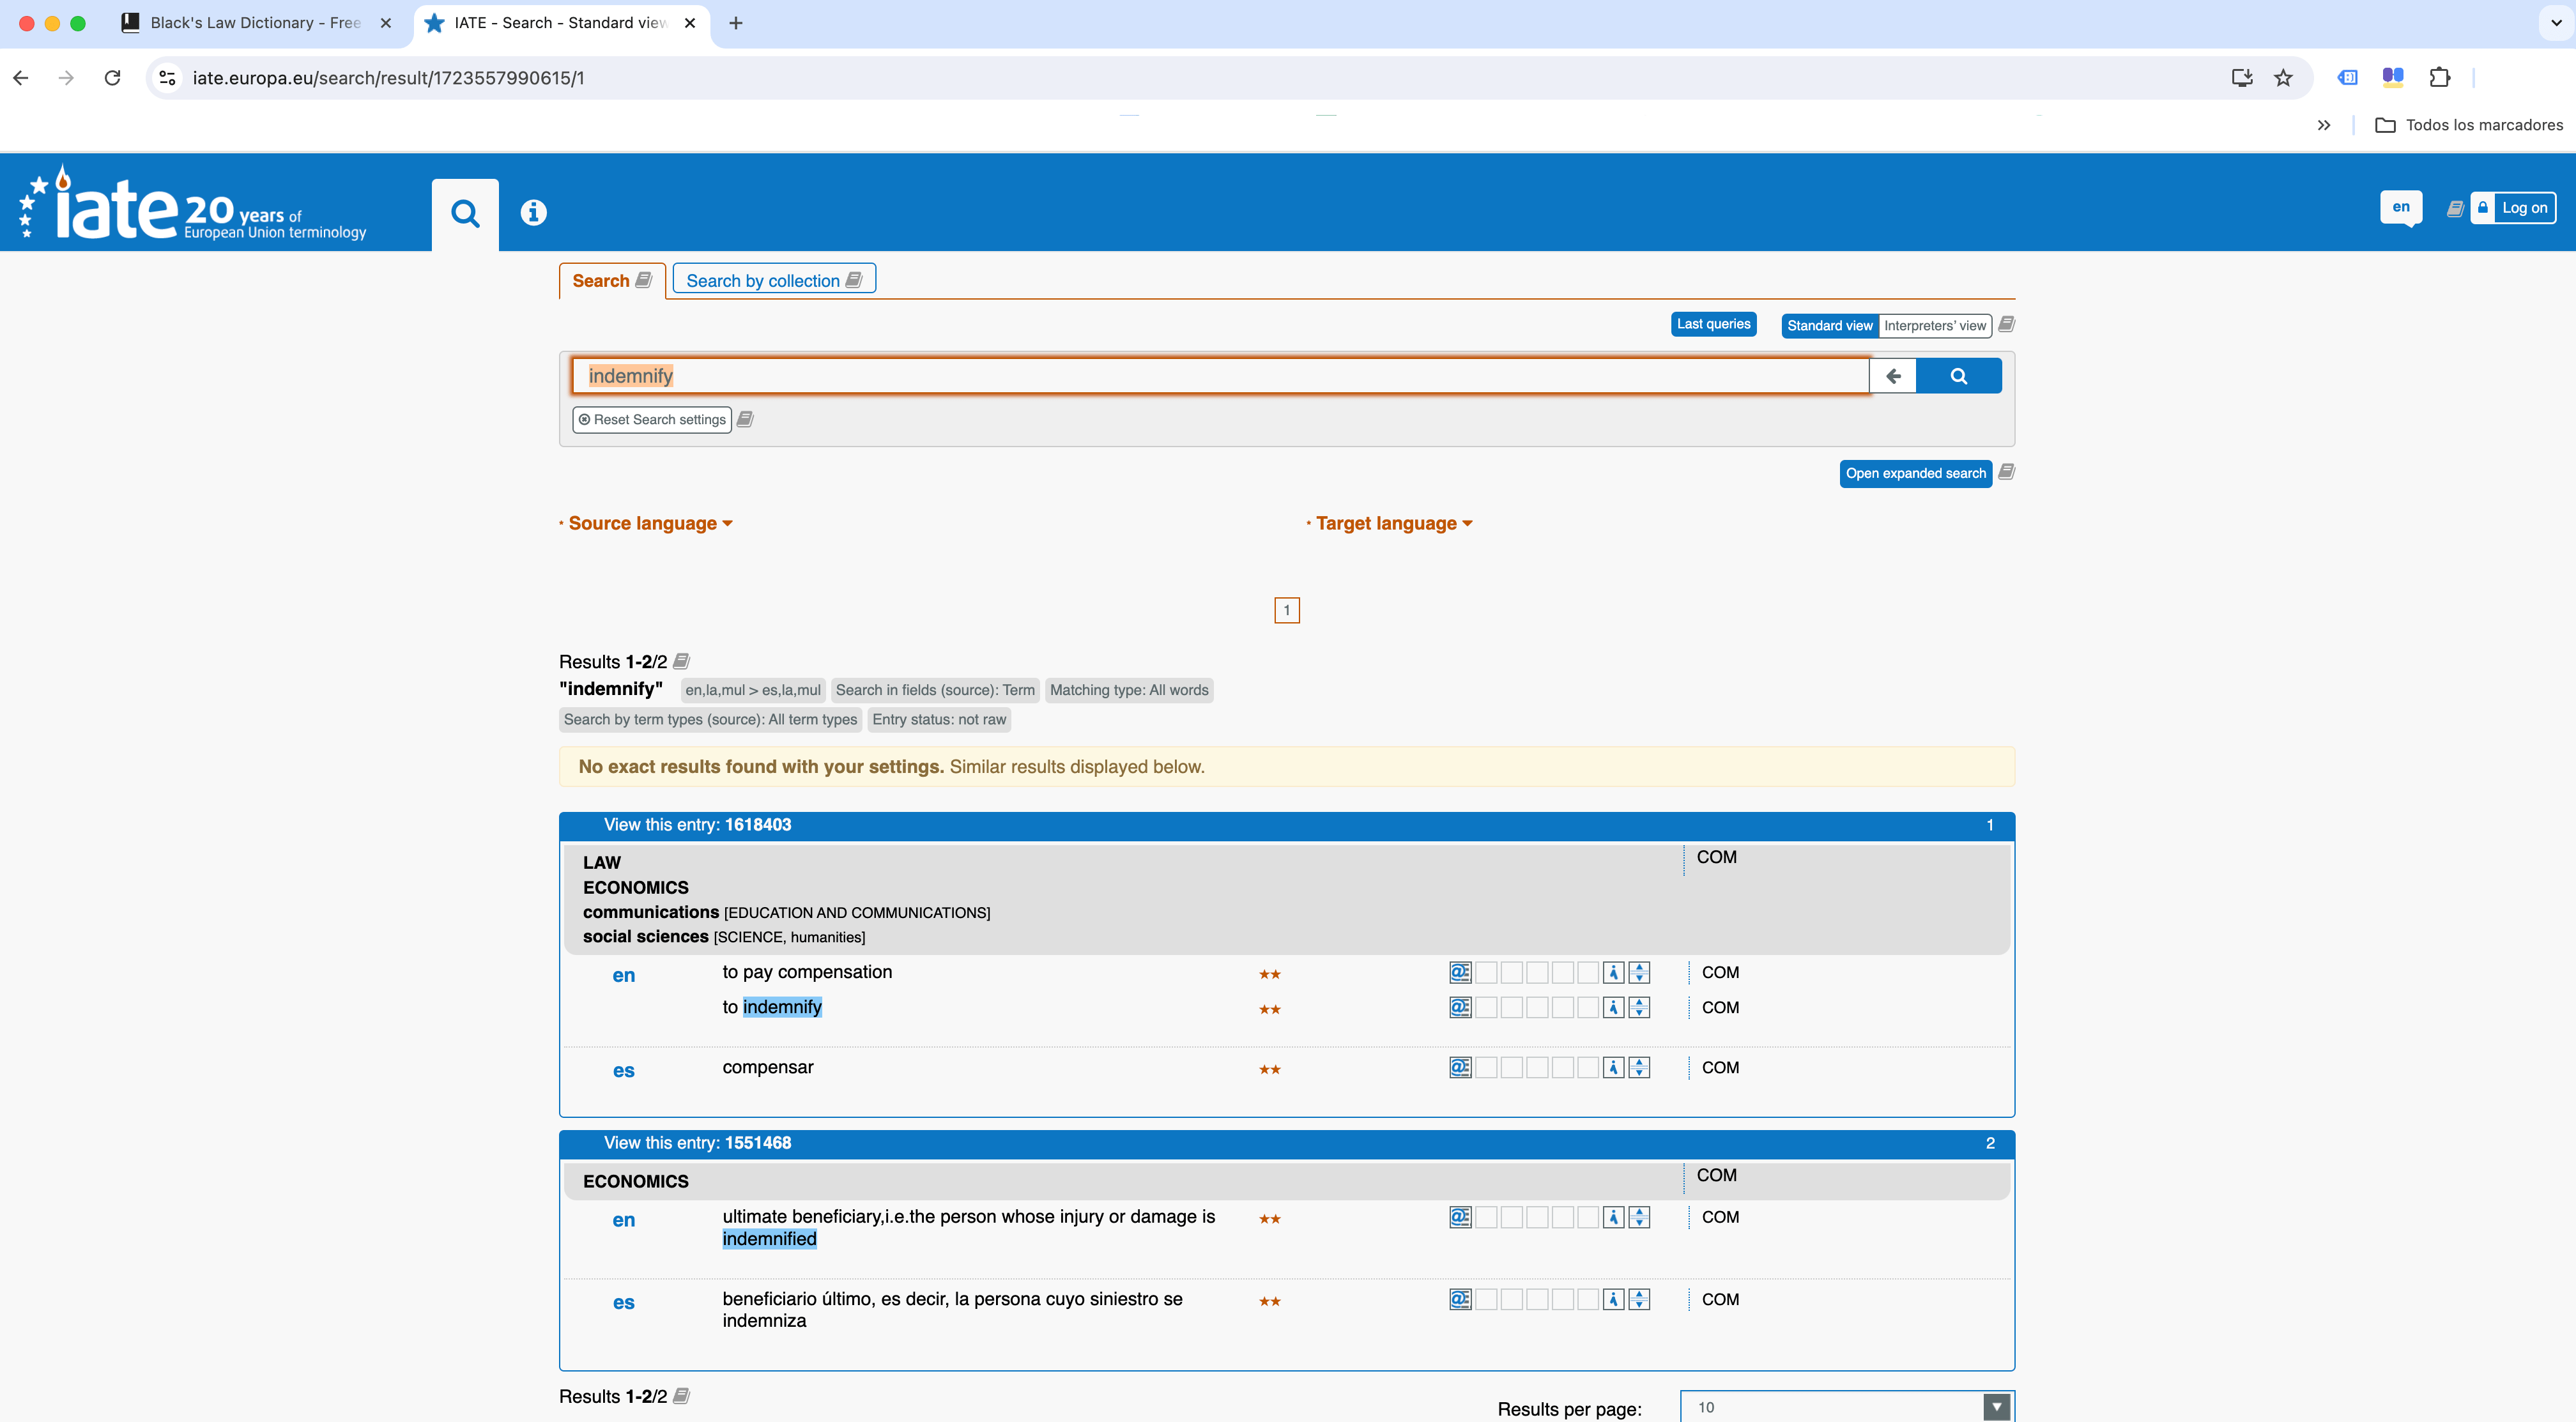
Task: Click the @ reference icon for 'compensar'
Action: [x=1460, y=1067]
